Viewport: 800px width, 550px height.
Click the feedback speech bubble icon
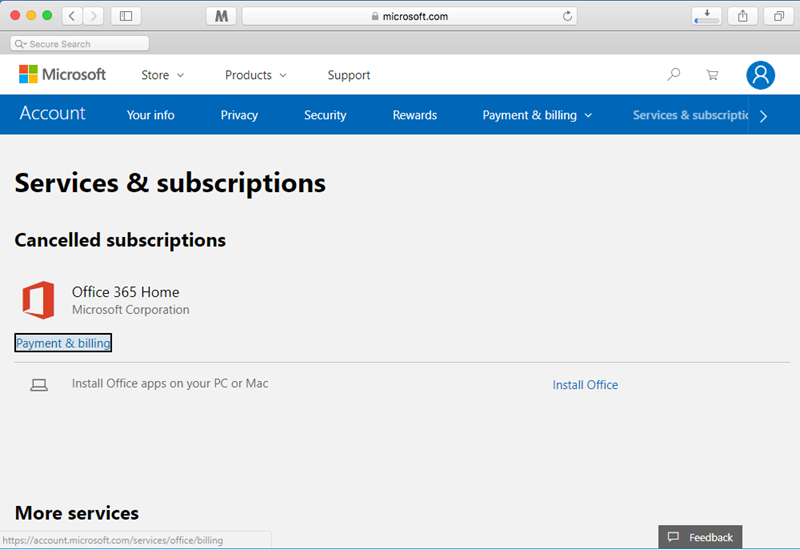[x=673, y=537]
